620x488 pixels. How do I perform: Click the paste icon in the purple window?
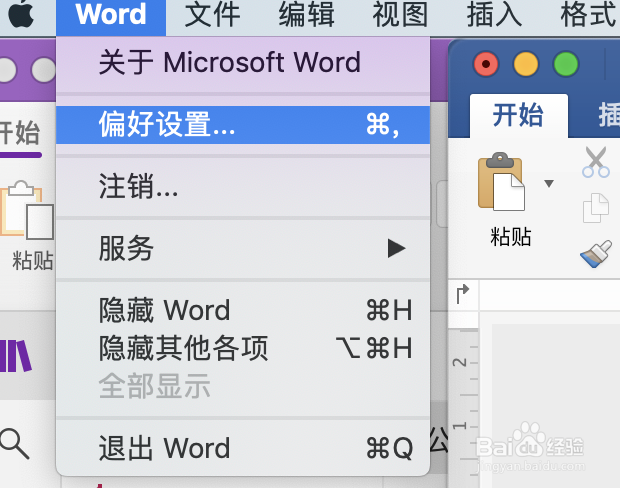(x=27, y=210)
